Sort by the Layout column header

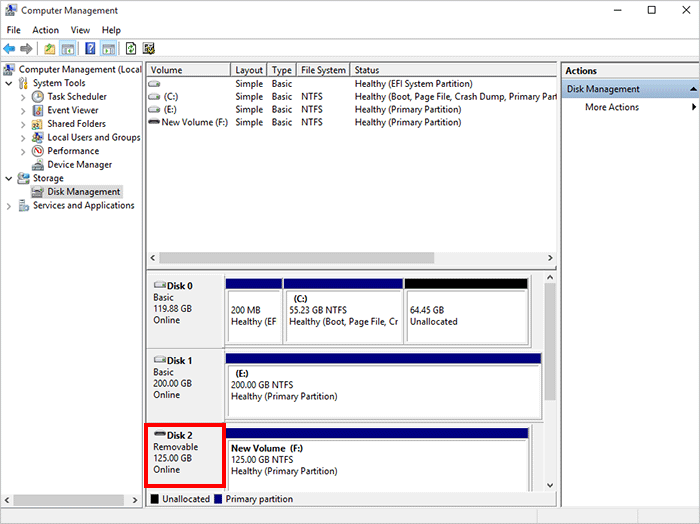(249, 70)
